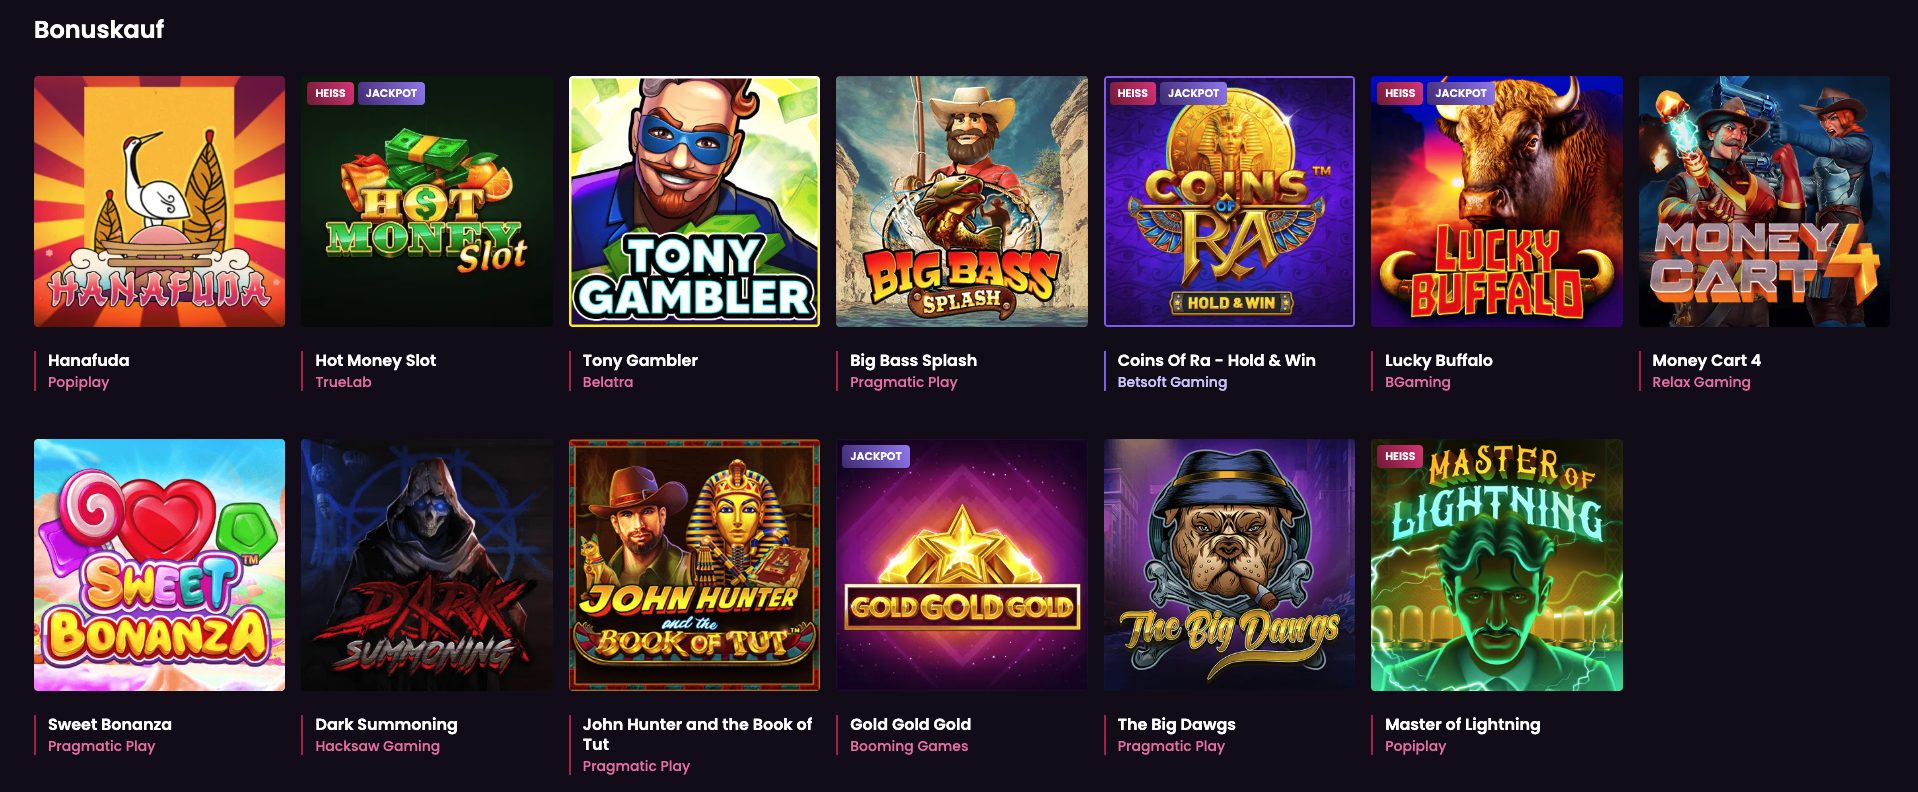
Task: Open the Lucky Buffalo title link
Action: [x=1438, y=360]
